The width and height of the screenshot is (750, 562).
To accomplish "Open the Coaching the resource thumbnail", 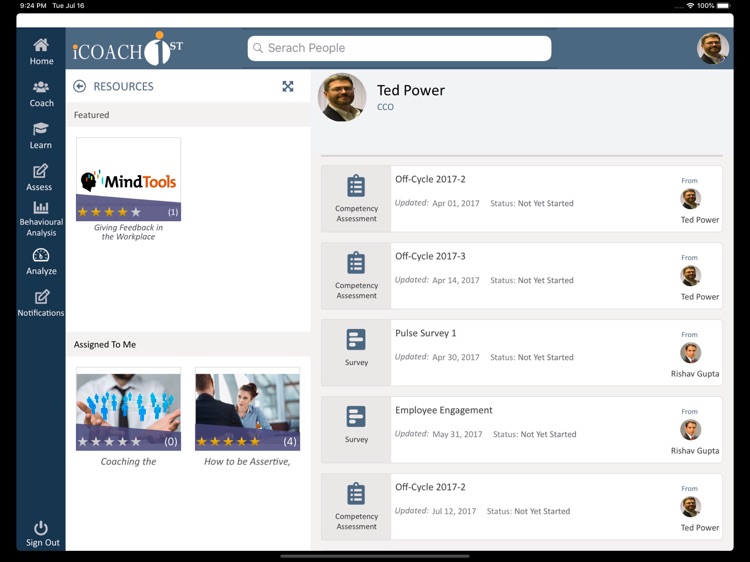I will (128, 409).
